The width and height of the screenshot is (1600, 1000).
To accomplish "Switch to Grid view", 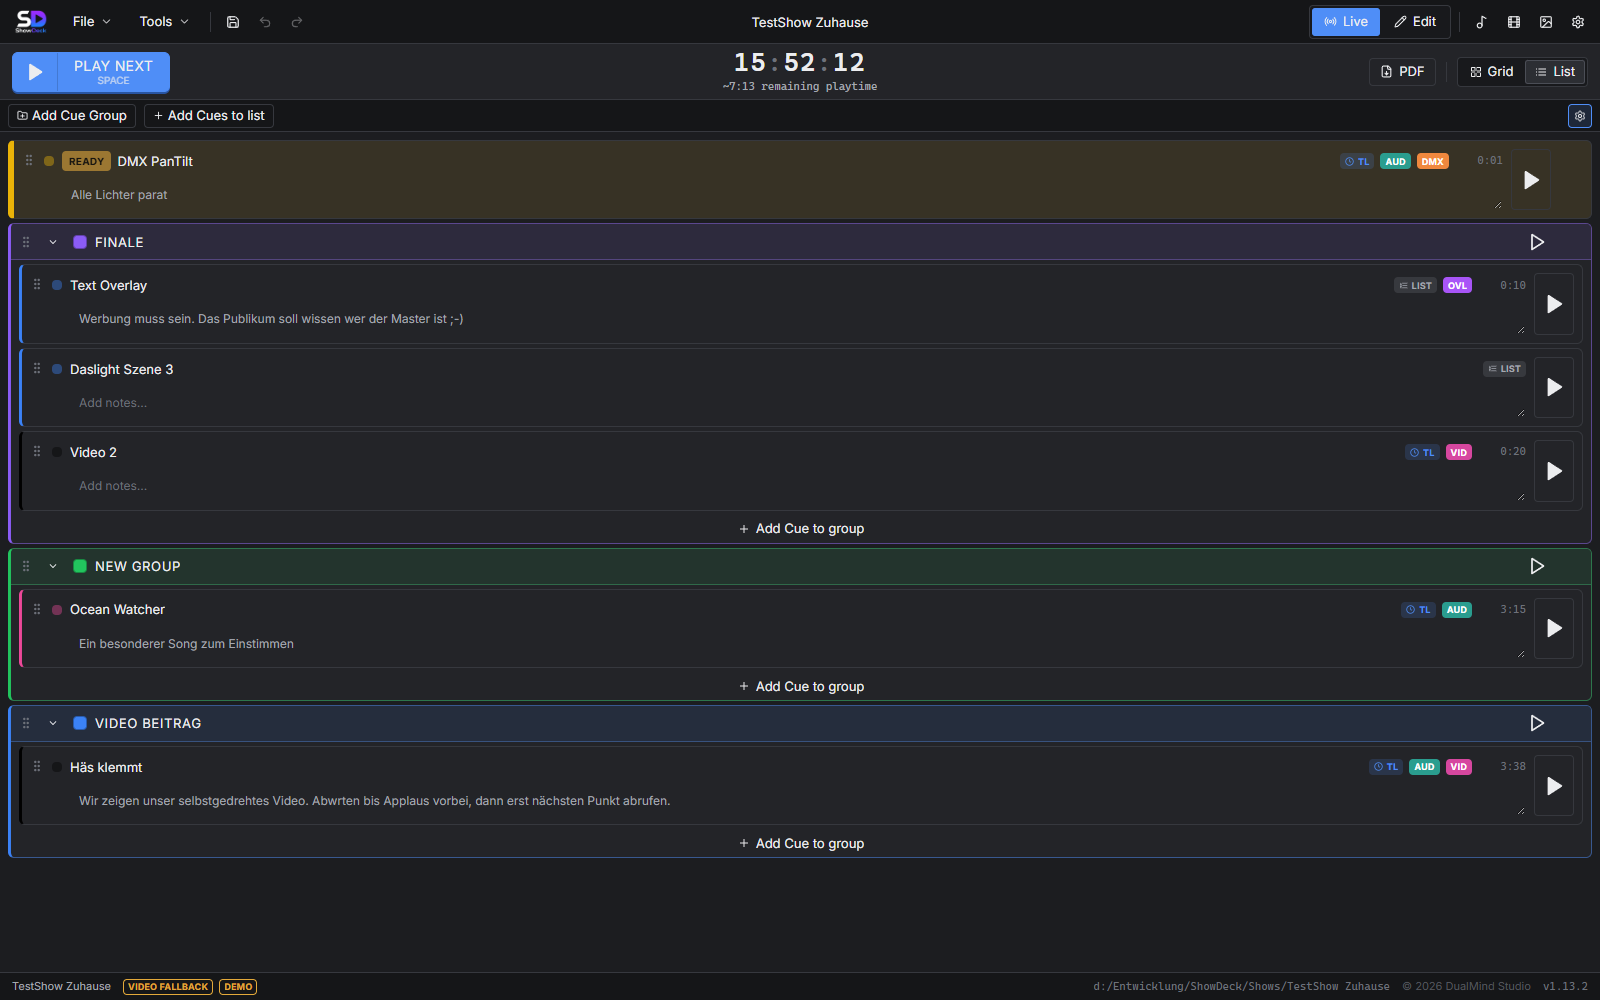I will [x=1491, y=72].
